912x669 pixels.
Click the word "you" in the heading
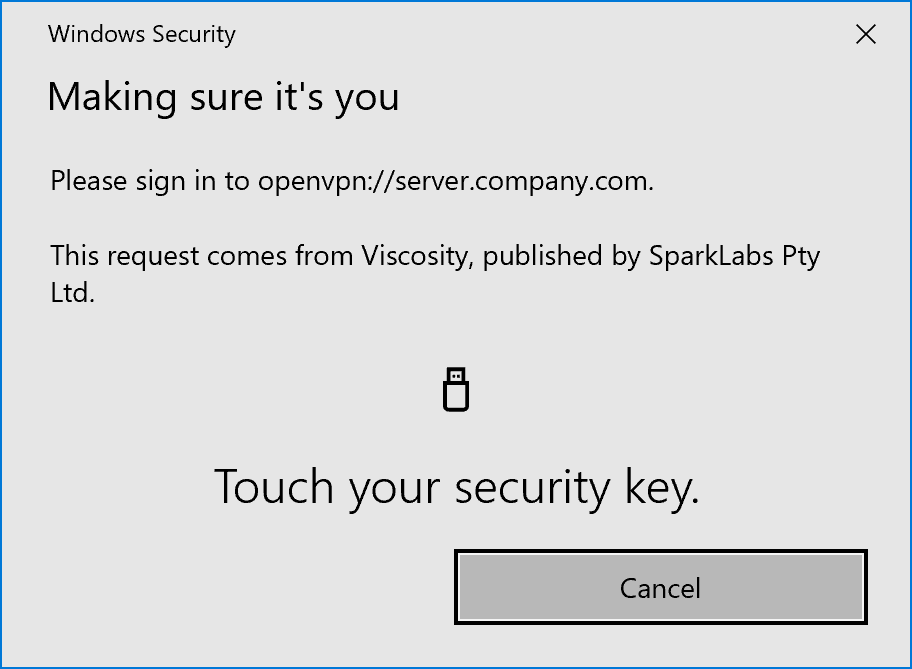click(367, 97)
